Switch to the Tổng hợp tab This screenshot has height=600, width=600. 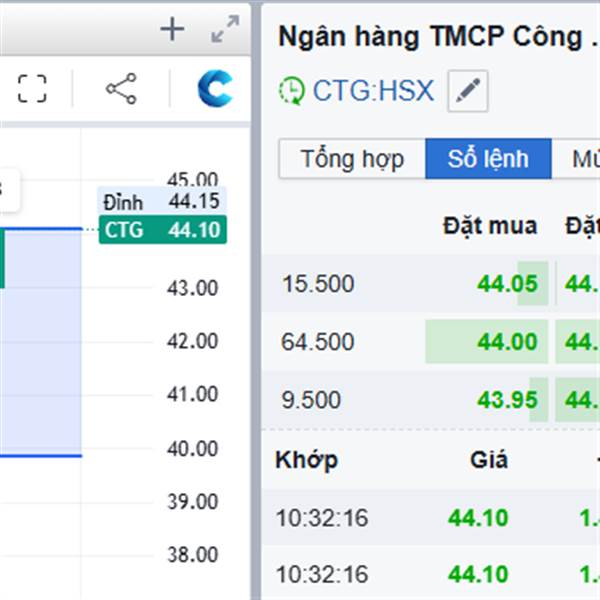pos(352,159)
